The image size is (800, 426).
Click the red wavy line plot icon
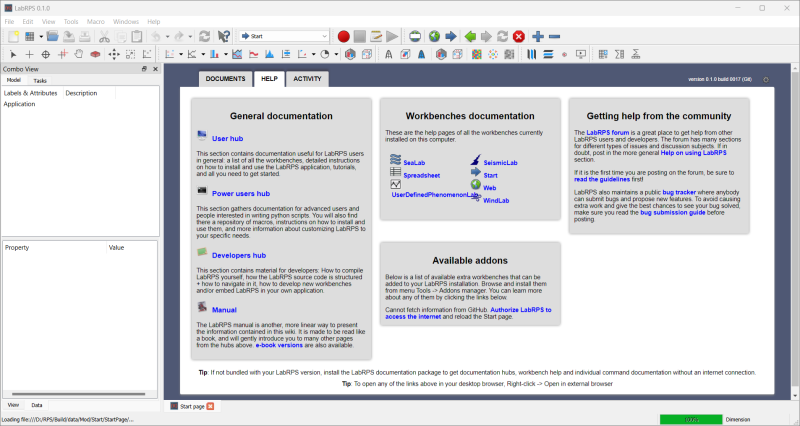(253, 54)
